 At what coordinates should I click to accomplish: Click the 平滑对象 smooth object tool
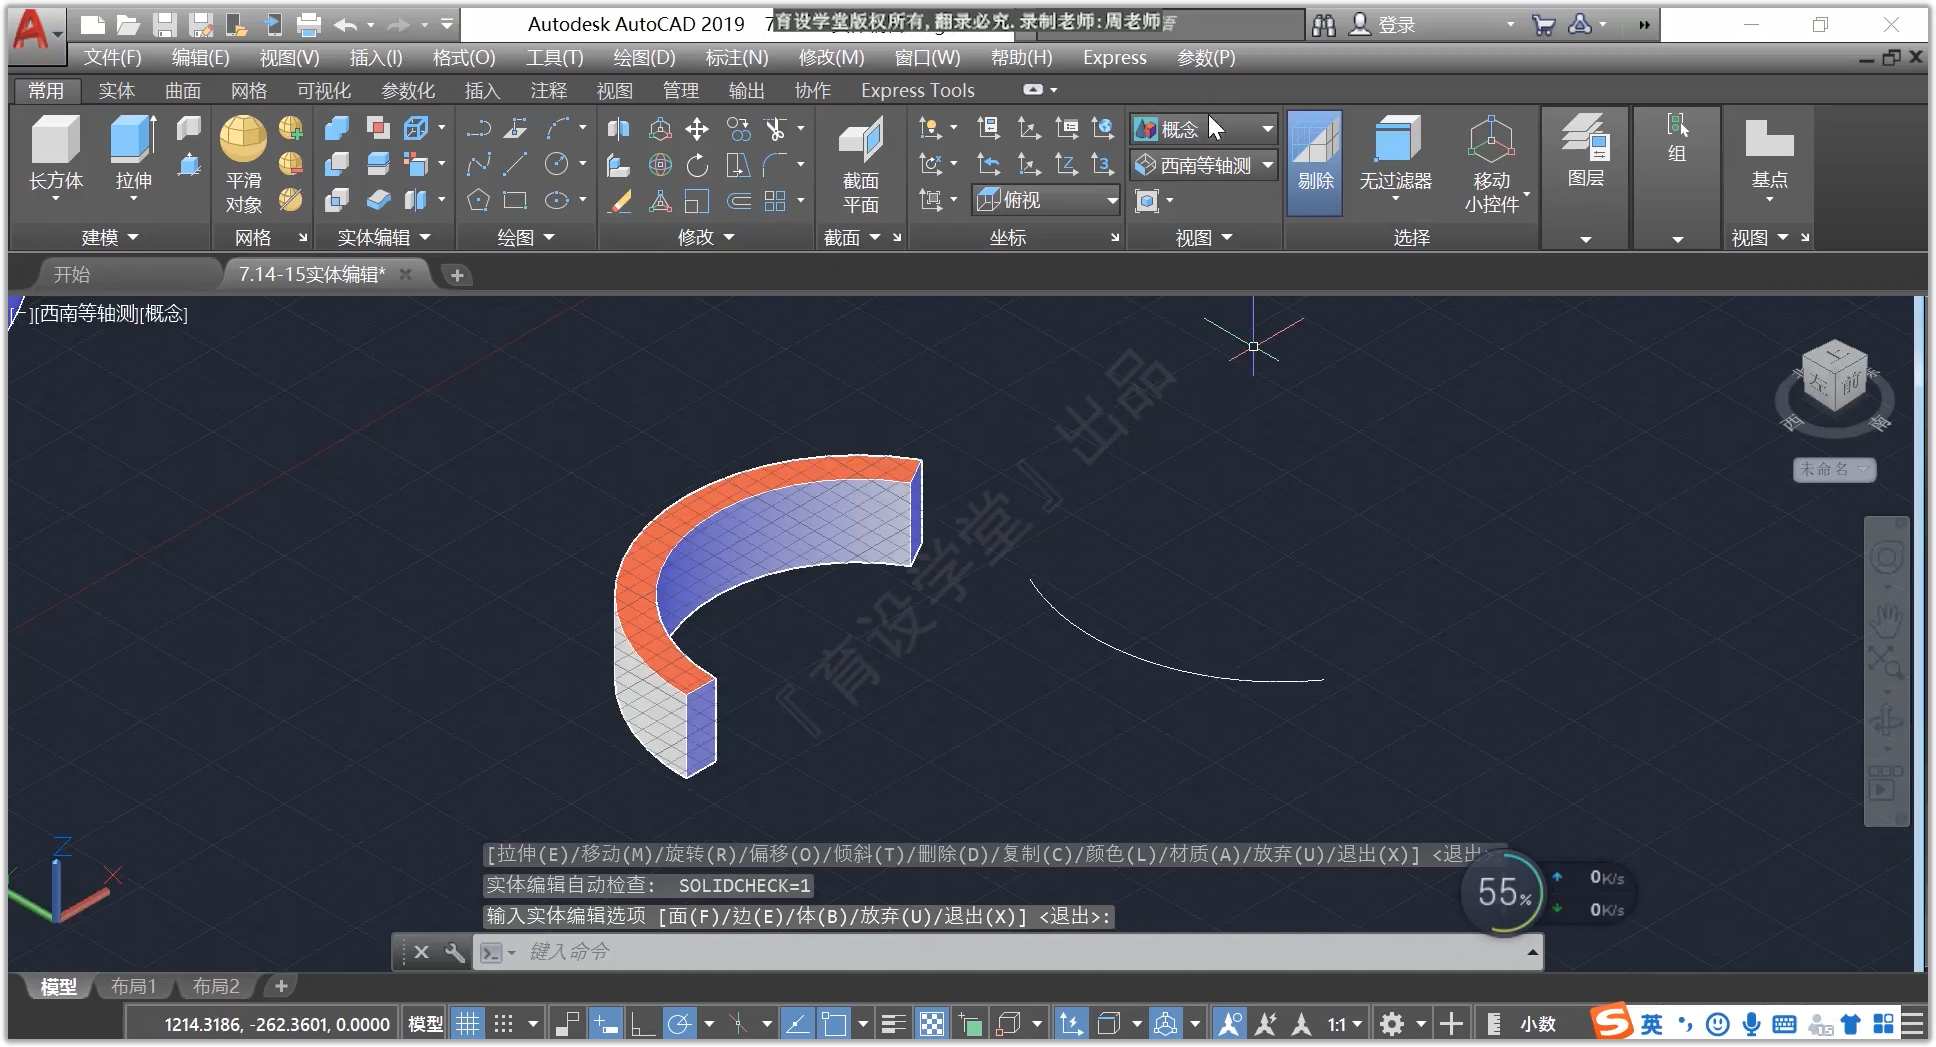click(243, 165)
